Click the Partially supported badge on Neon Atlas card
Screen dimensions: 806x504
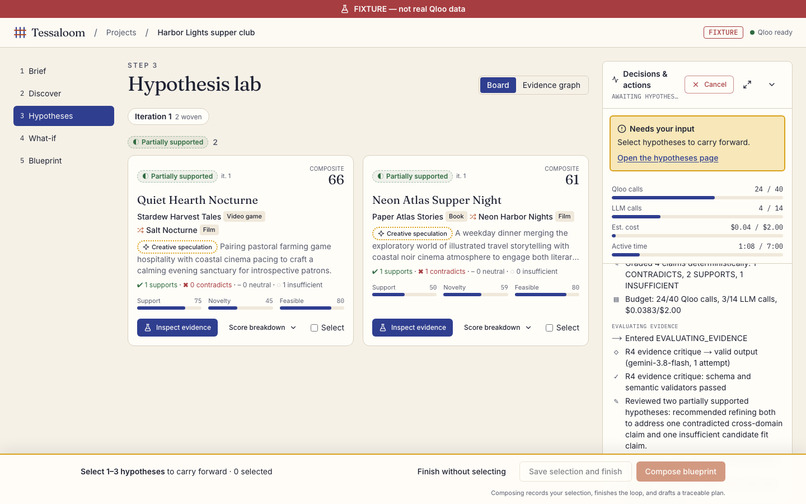[x=412, y=176]
